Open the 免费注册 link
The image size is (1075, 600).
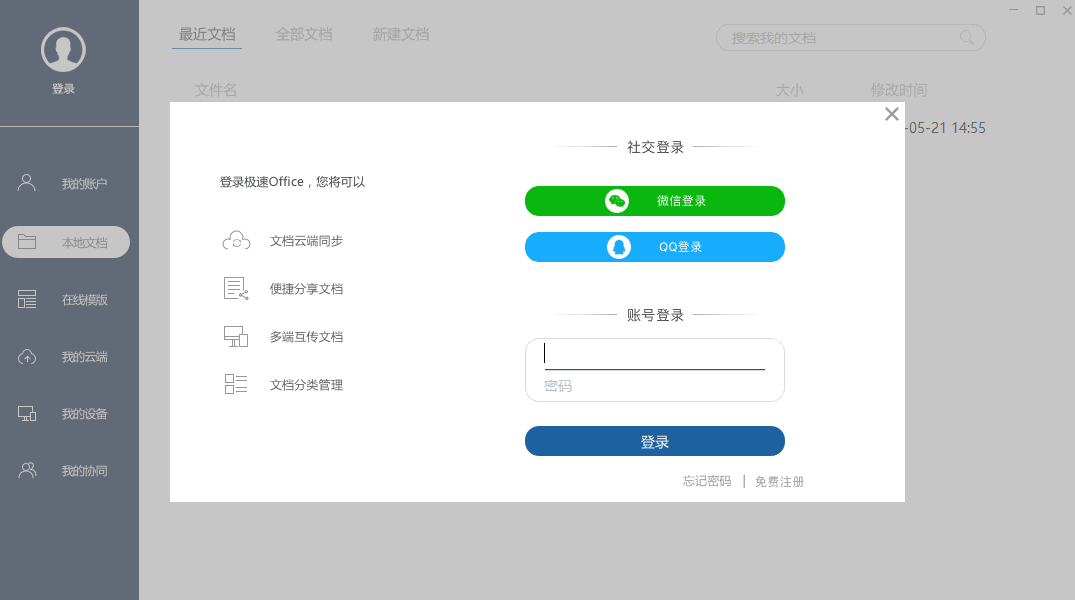point(779,481)
